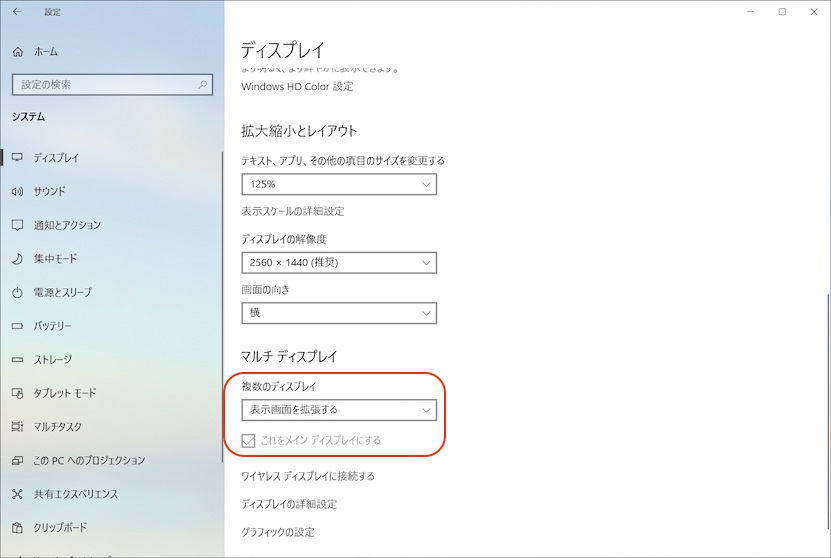Screen dimensions: 831x558
Task: Select the Notifications and actions icon
Action: point(17,225)
